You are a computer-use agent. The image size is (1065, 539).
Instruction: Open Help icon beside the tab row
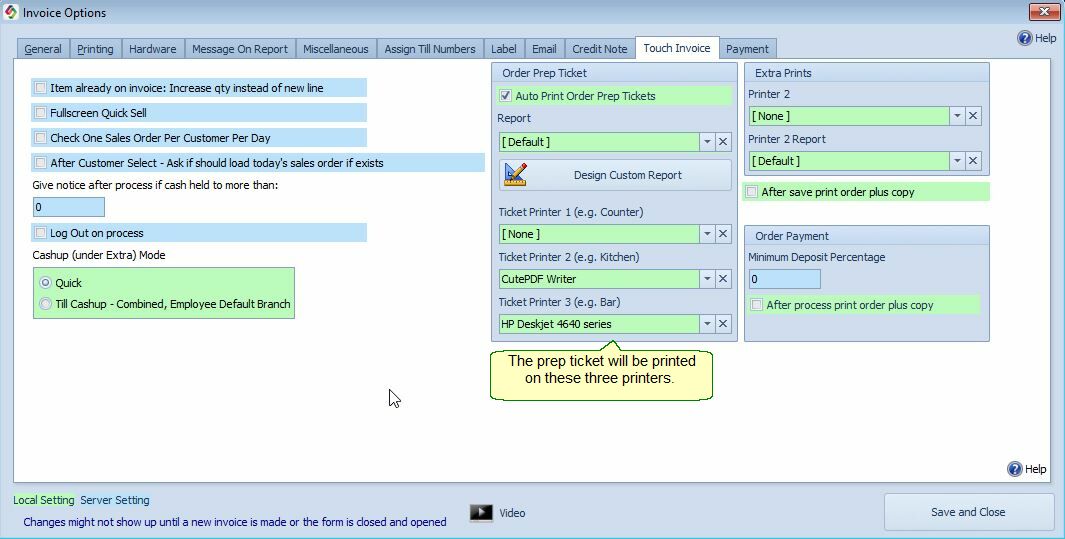point(1024,38)
